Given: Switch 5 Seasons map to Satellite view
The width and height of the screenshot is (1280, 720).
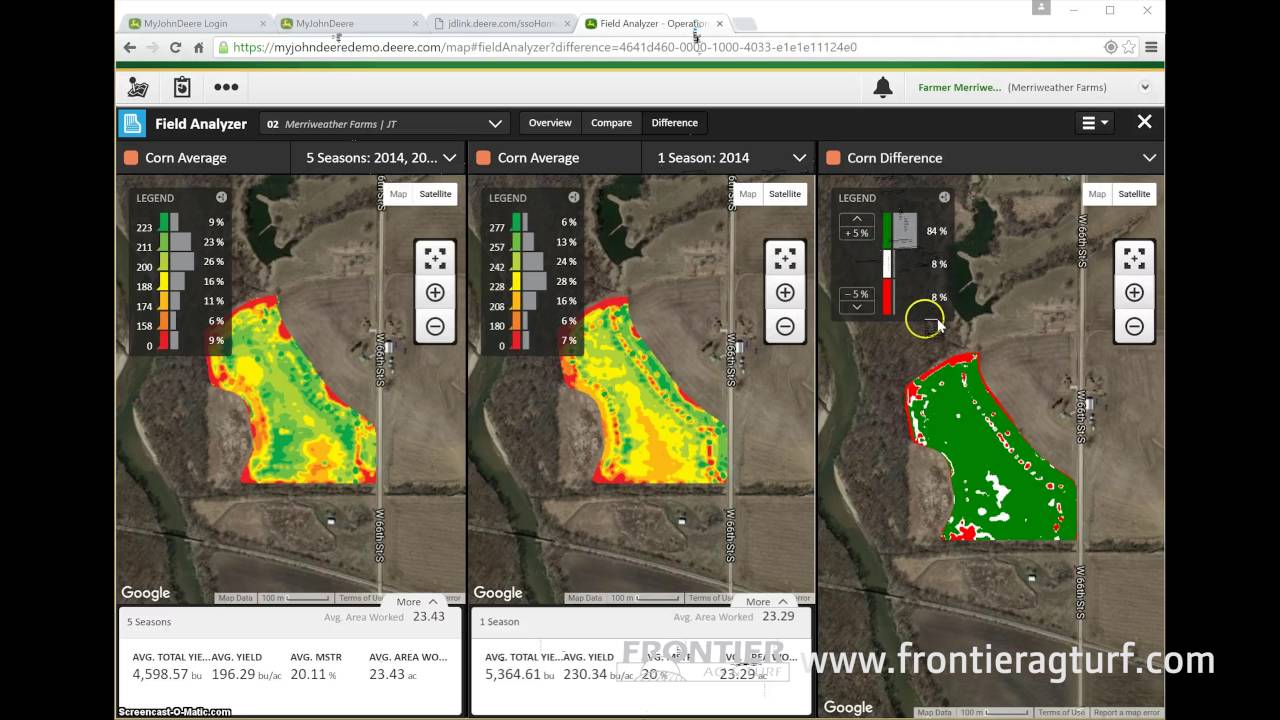Looking at the screenshot, I should [435, 194].
